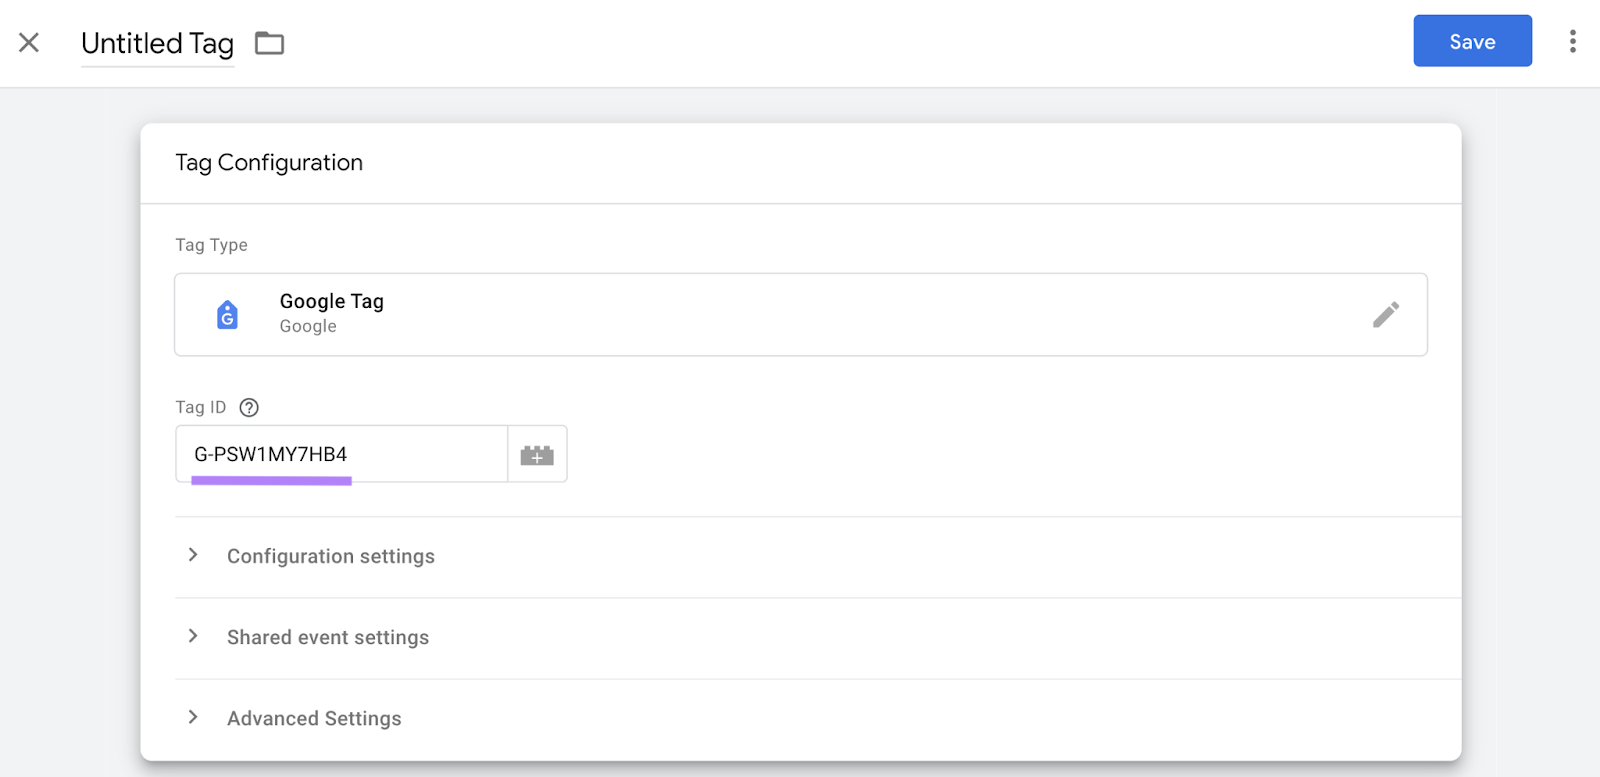Expand the Advanced Settings section
This screenshot has height=777, width=1600.
click(x=313, y=718)
